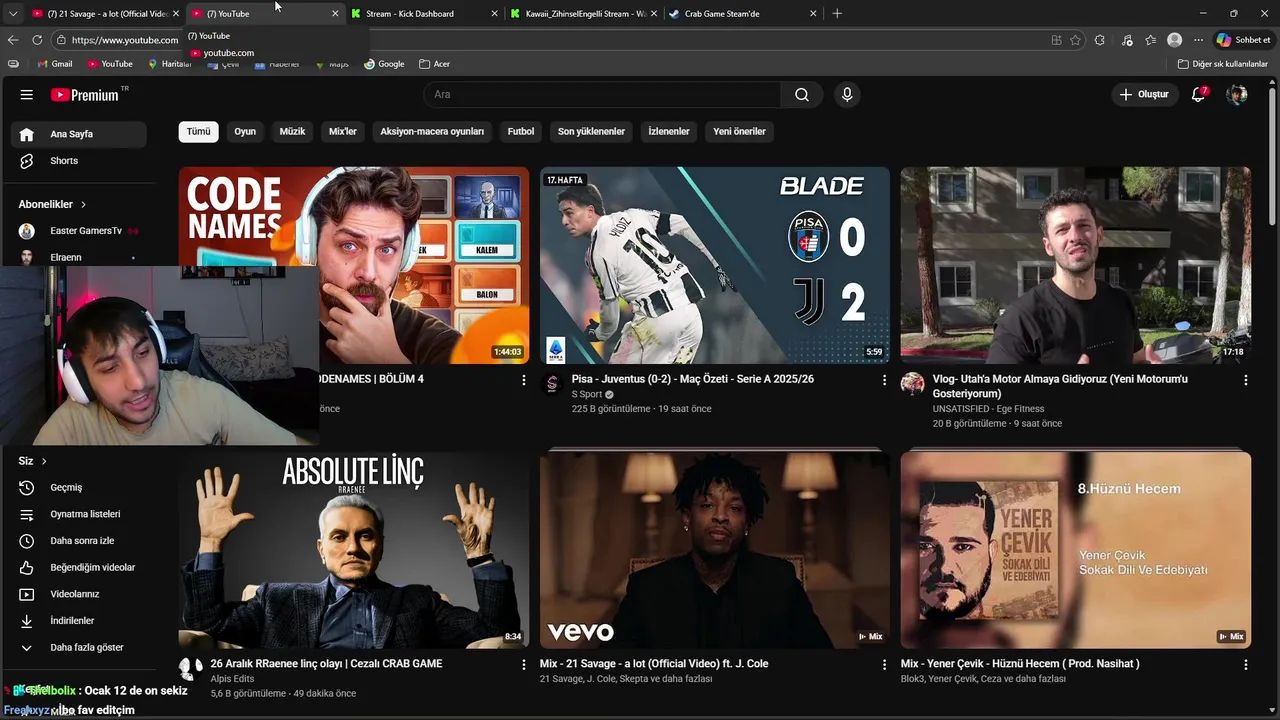This screenshot has height=720, width=1280.
Task: Select the Tümü filter chip
Action: click(199, 131)
